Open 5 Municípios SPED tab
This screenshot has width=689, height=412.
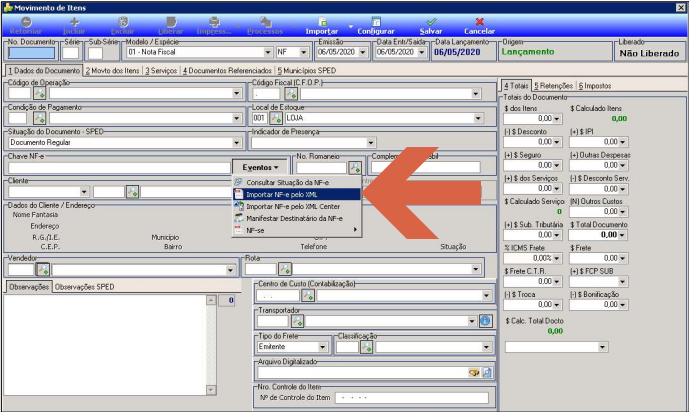point(307,71)
